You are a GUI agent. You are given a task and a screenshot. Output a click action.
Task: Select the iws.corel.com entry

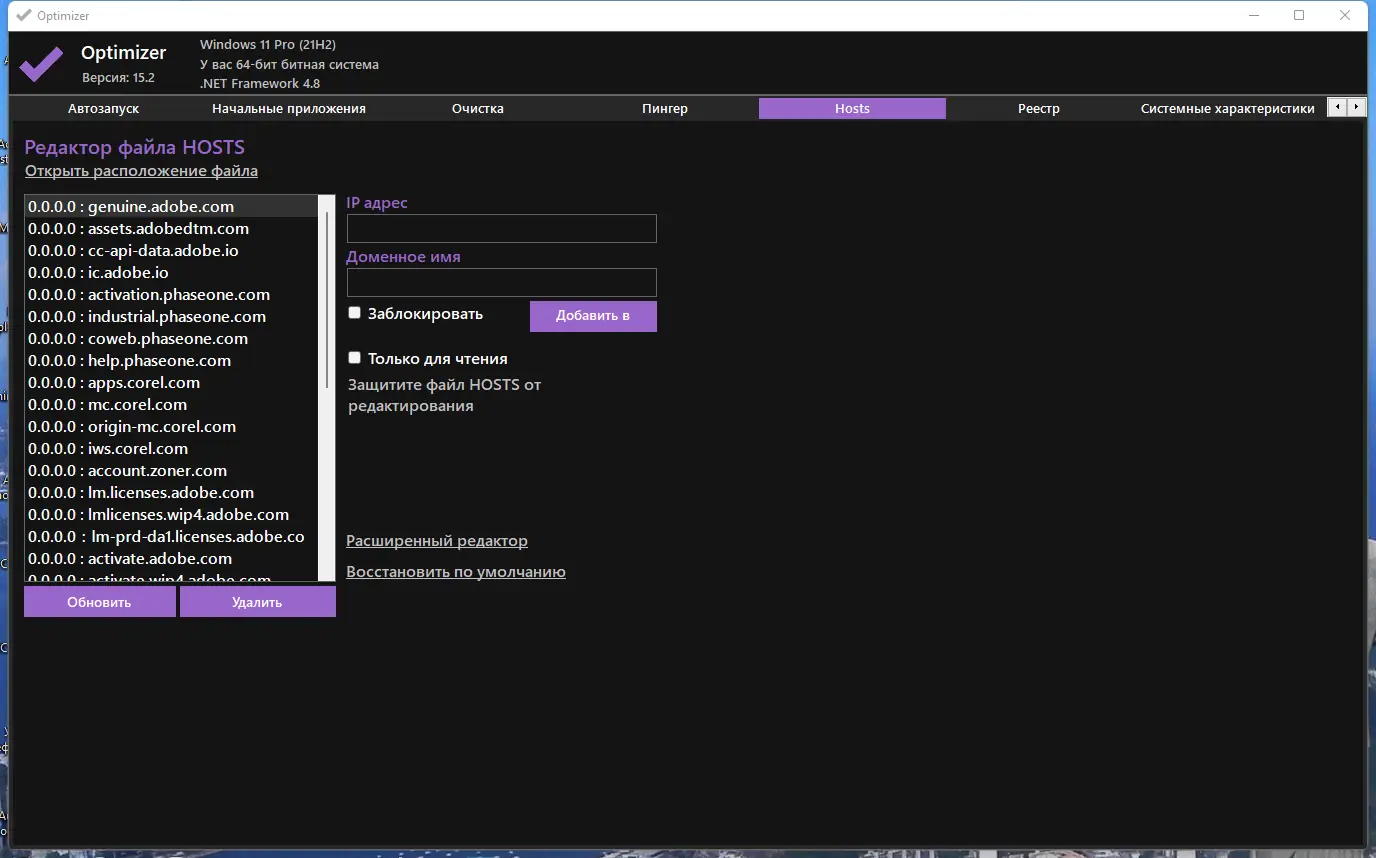[x=171, y=448]
